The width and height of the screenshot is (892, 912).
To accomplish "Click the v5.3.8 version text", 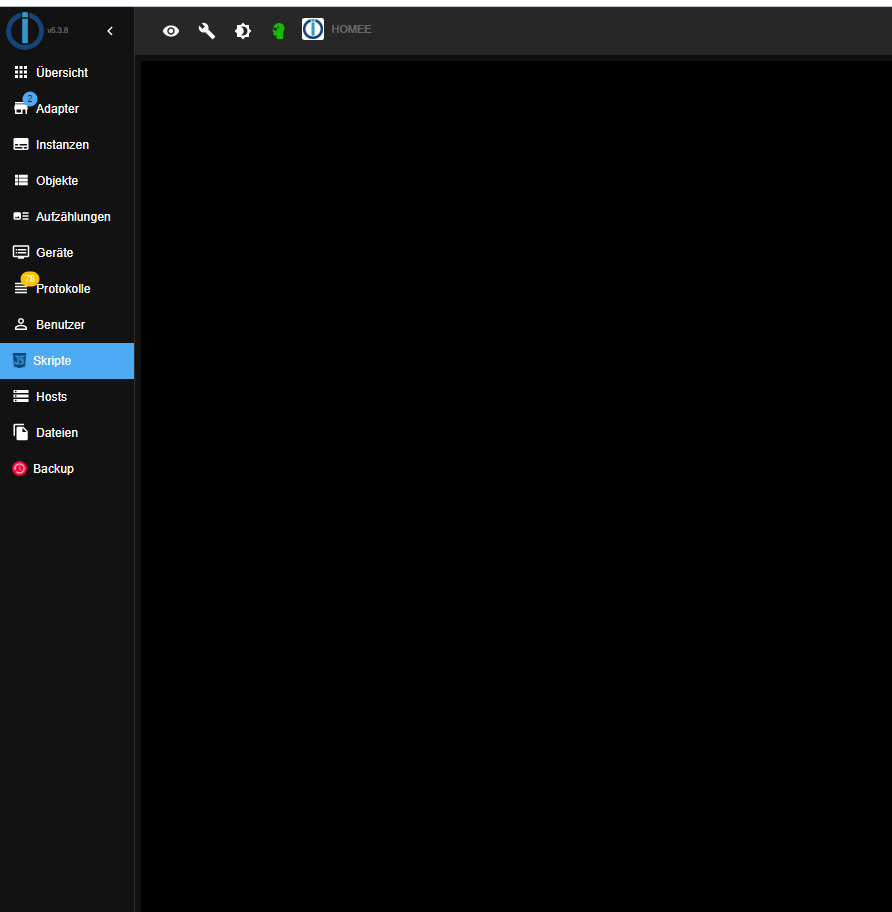I will (x=58, y=30).
